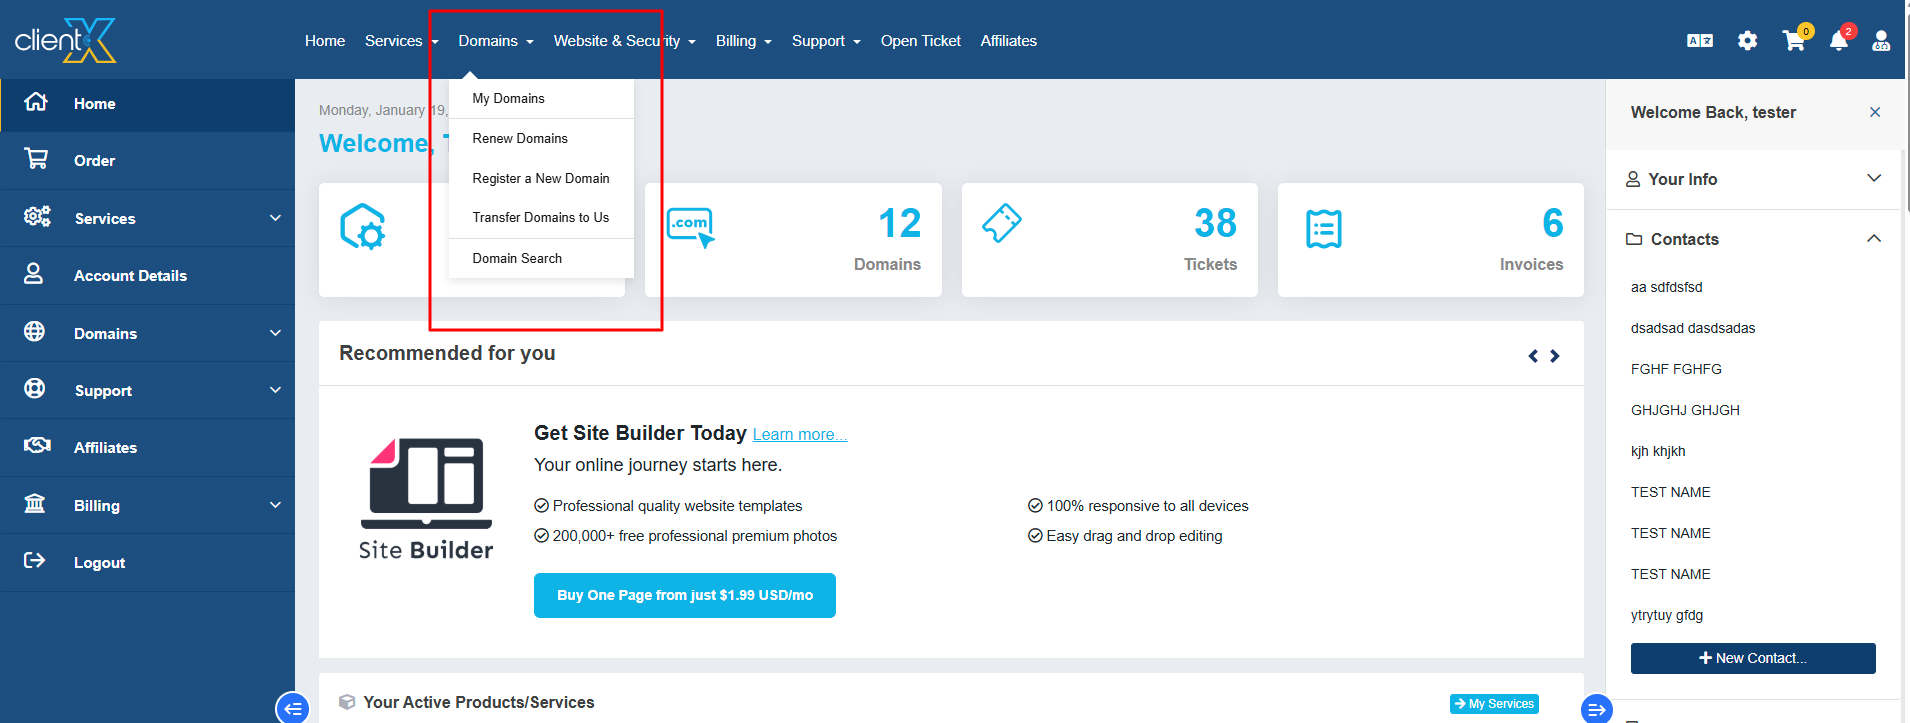Collapse left sidebar with round arrow button

[292, 708]
